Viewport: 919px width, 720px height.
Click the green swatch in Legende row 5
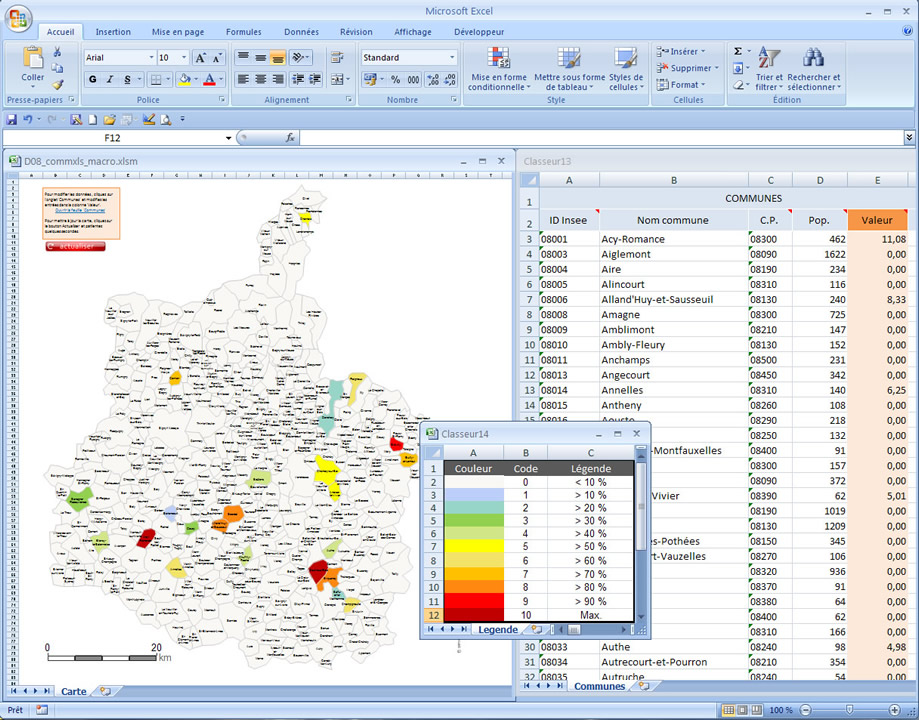tap(474, 521)
